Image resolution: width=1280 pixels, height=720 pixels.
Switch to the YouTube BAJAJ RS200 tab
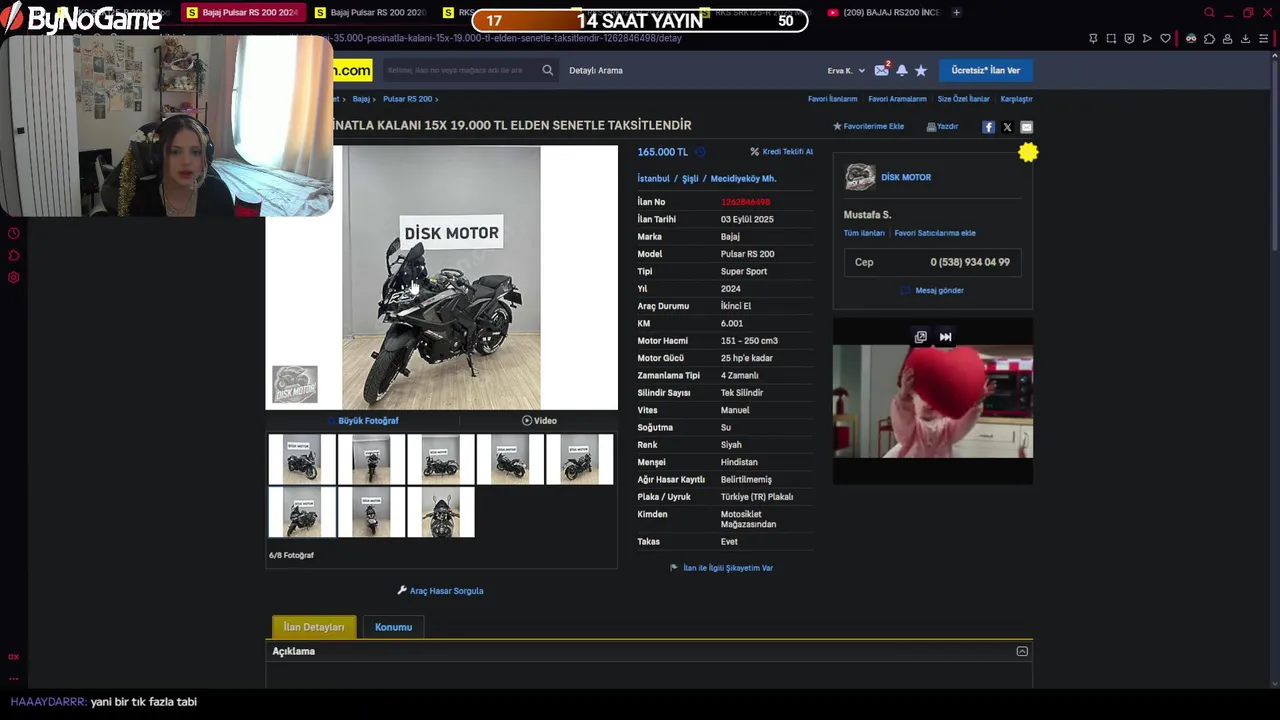pos(884,13)
